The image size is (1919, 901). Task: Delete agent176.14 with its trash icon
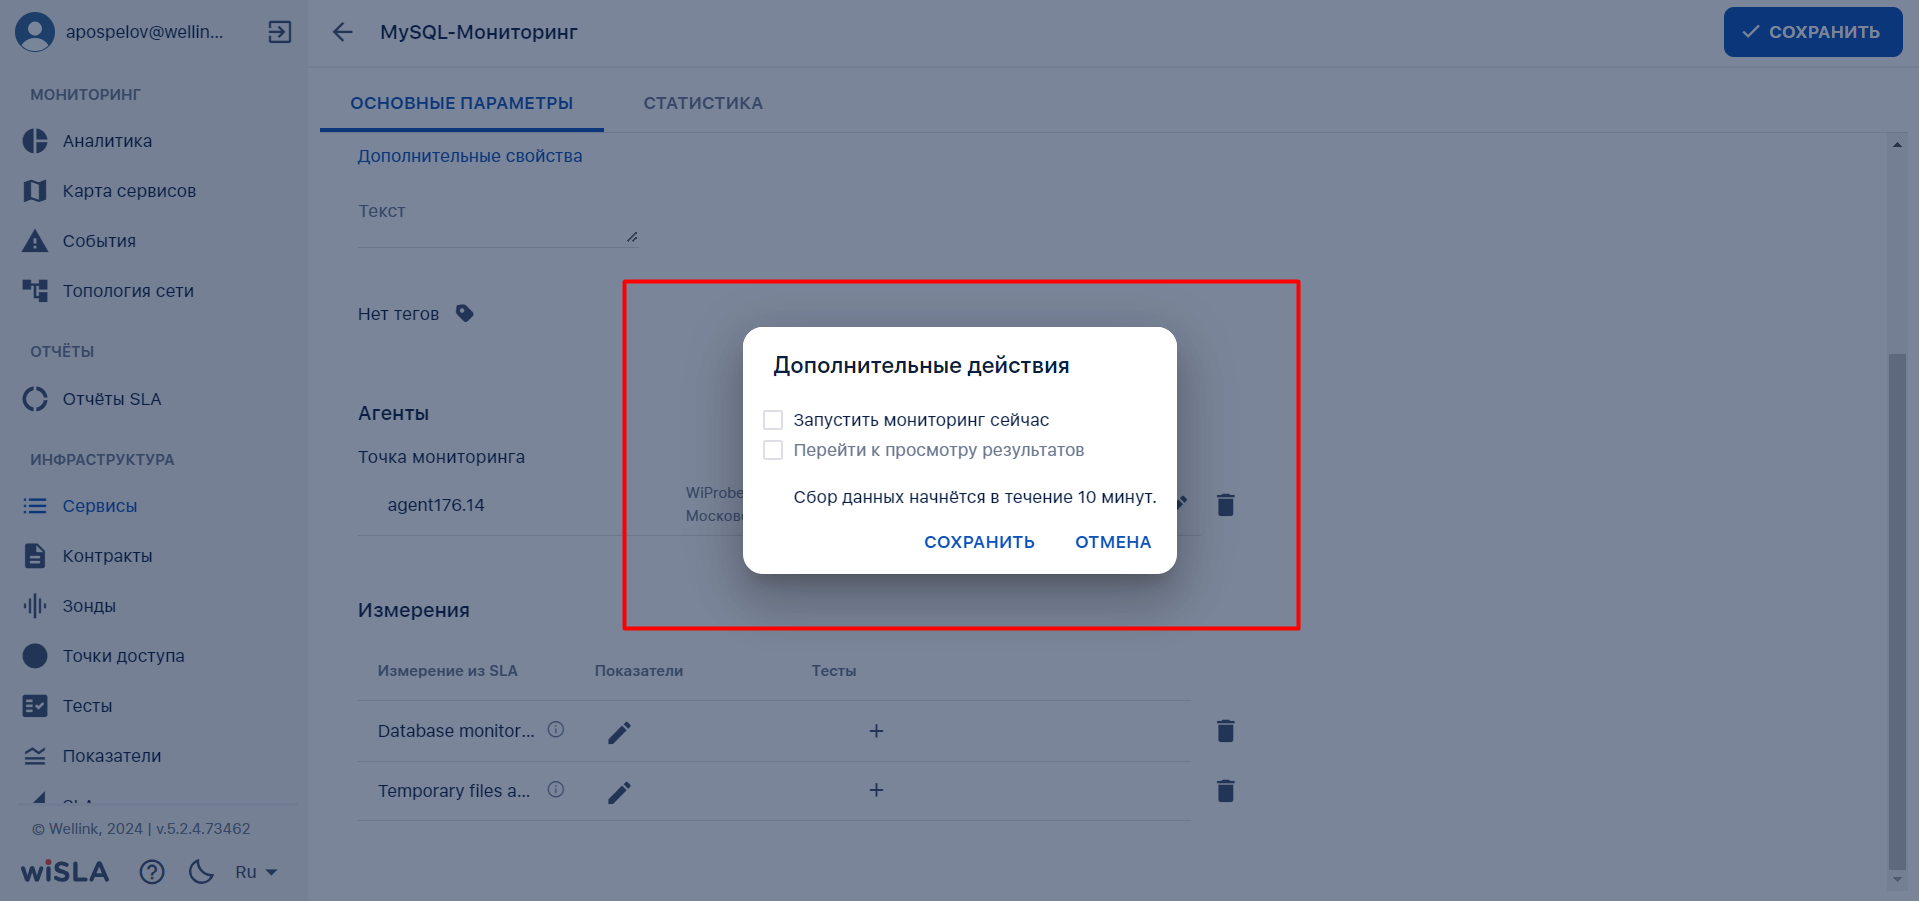coord(1226,505)
